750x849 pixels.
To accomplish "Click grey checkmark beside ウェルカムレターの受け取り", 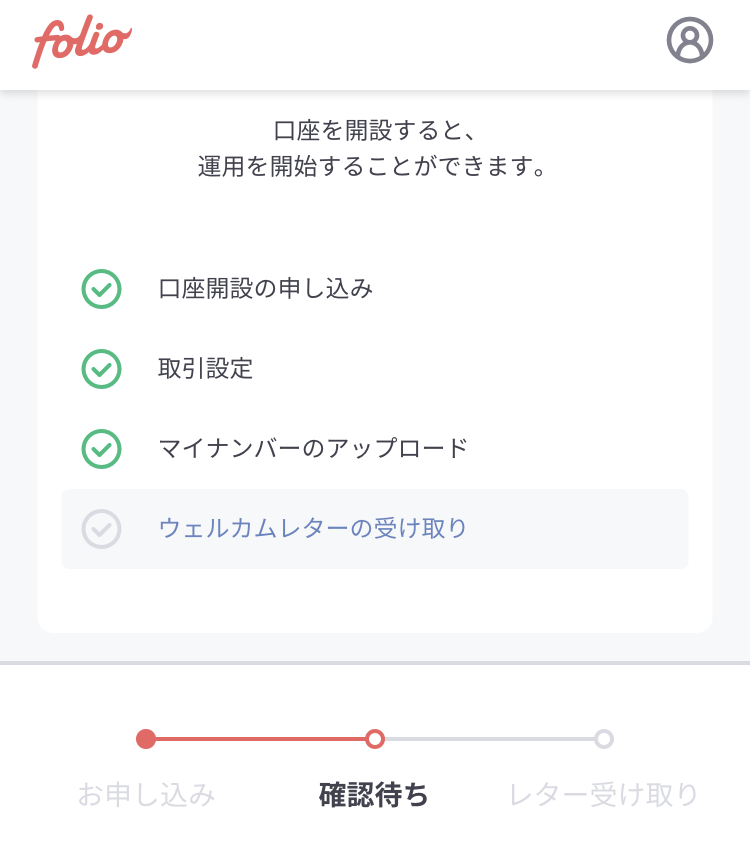I will click(101, 529).
